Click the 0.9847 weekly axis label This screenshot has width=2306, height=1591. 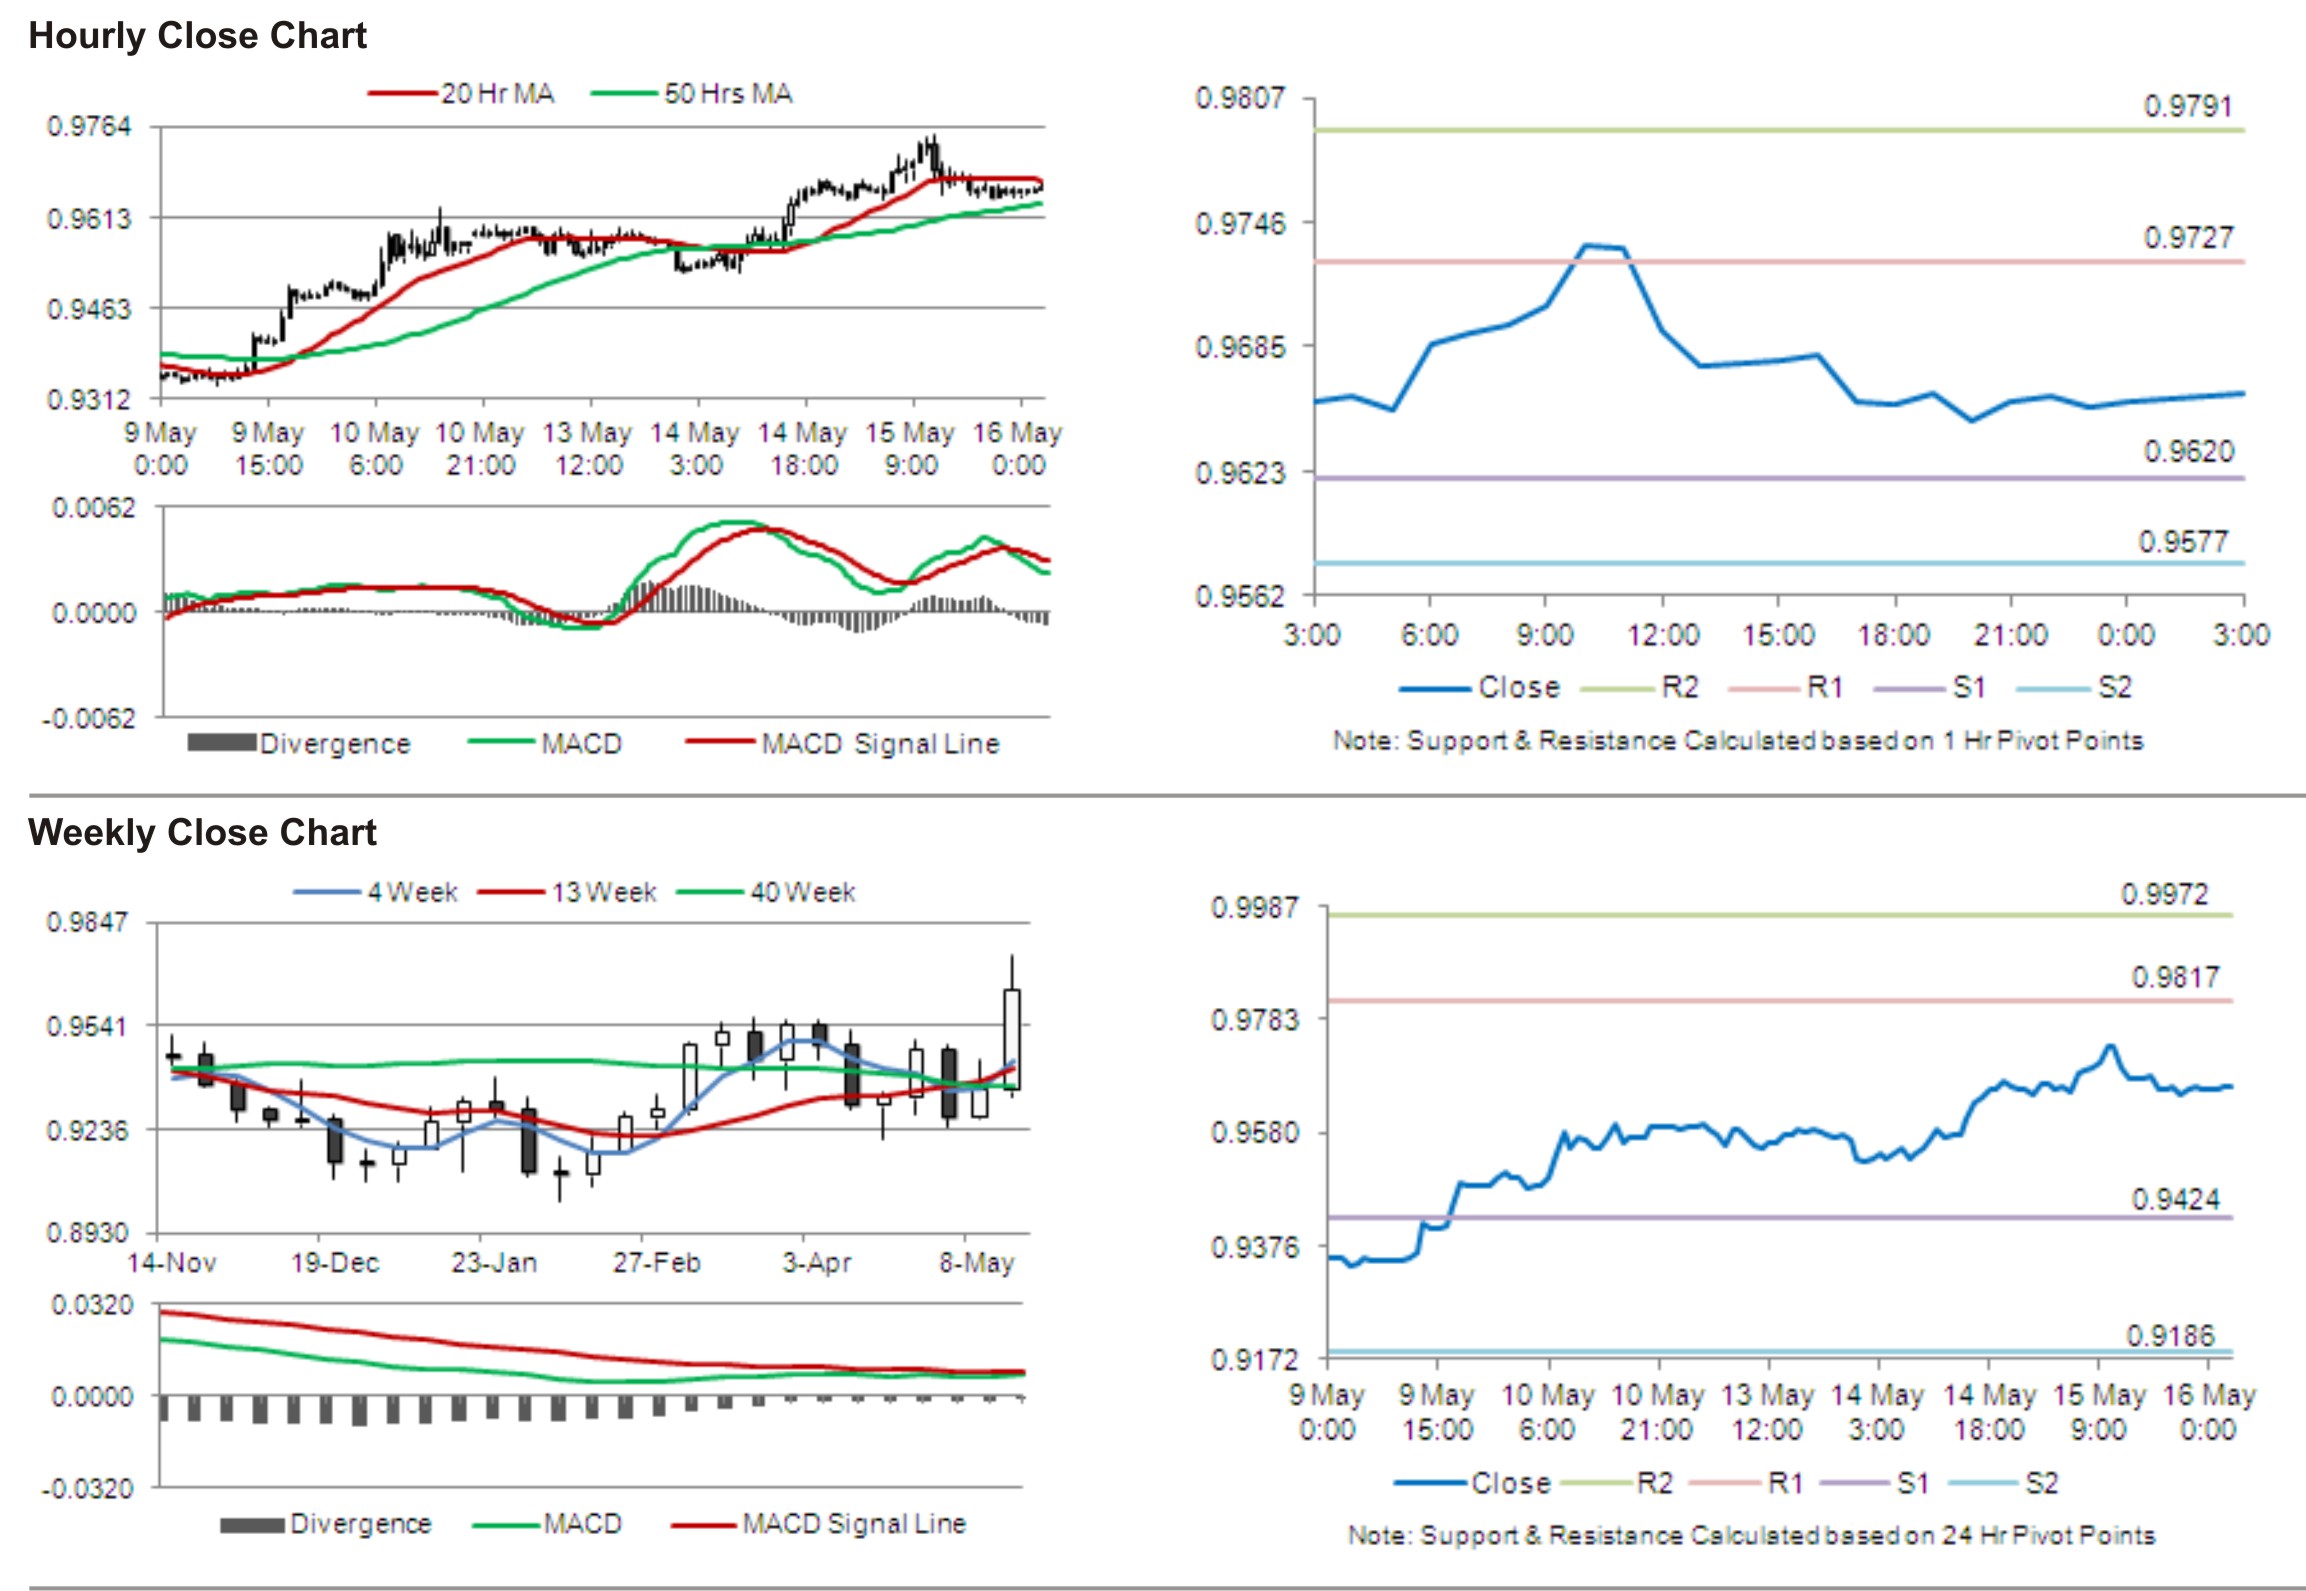pyautogui.click(x=88, y=922)
